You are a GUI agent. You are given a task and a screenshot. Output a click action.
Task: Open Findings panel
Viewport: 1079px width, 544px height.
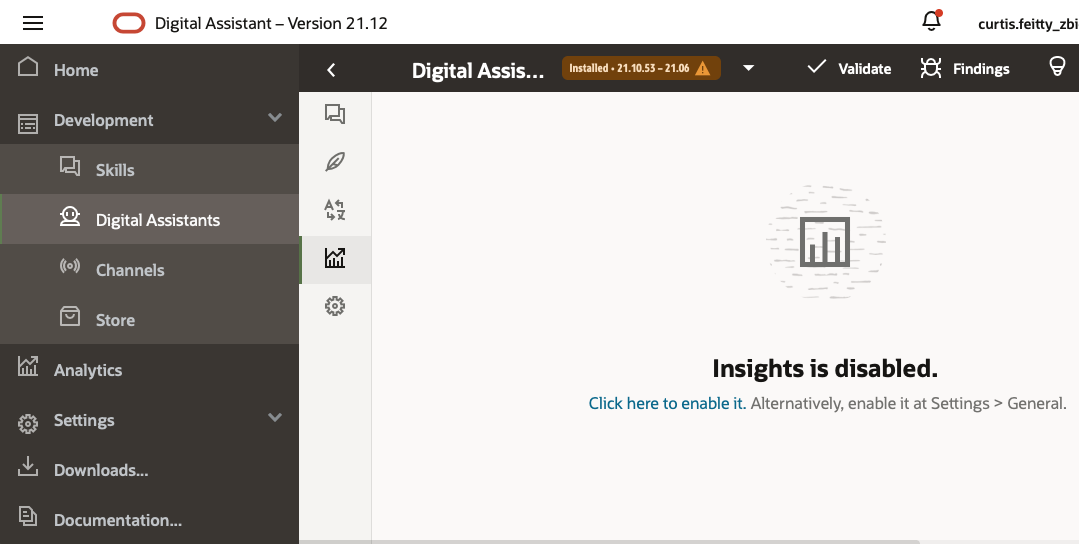[965, 68]
